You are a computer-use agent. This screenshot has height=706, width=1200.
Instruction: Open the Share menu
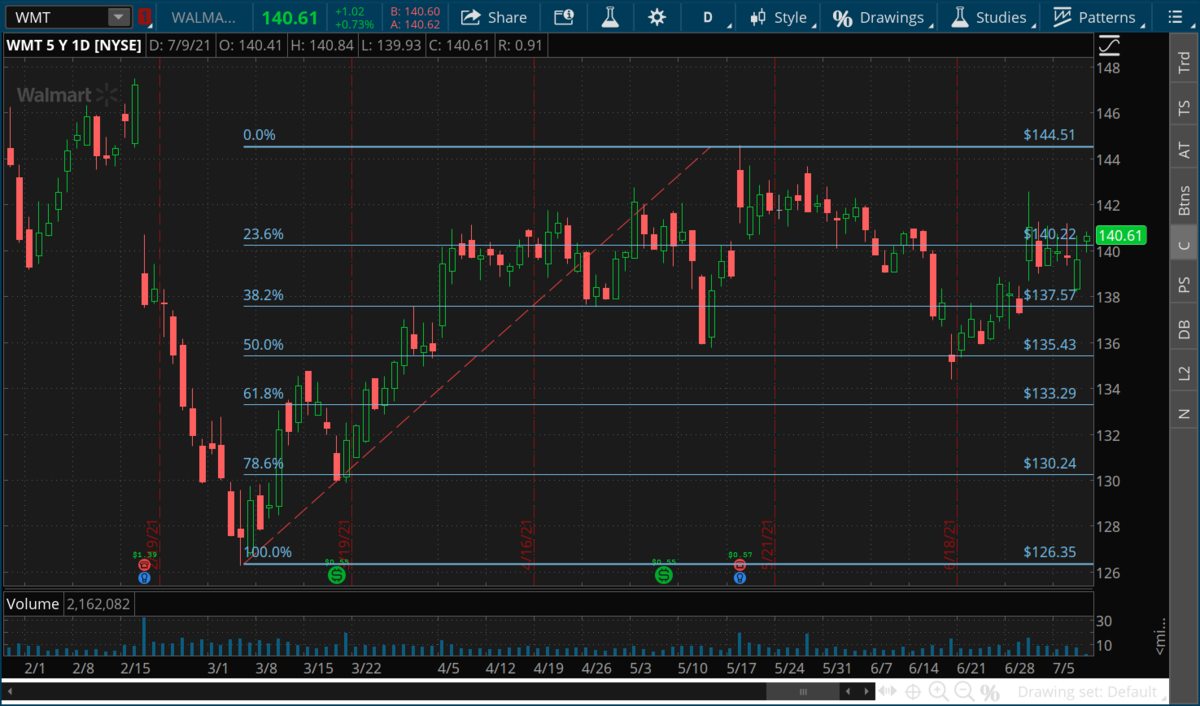pos(494,17)
